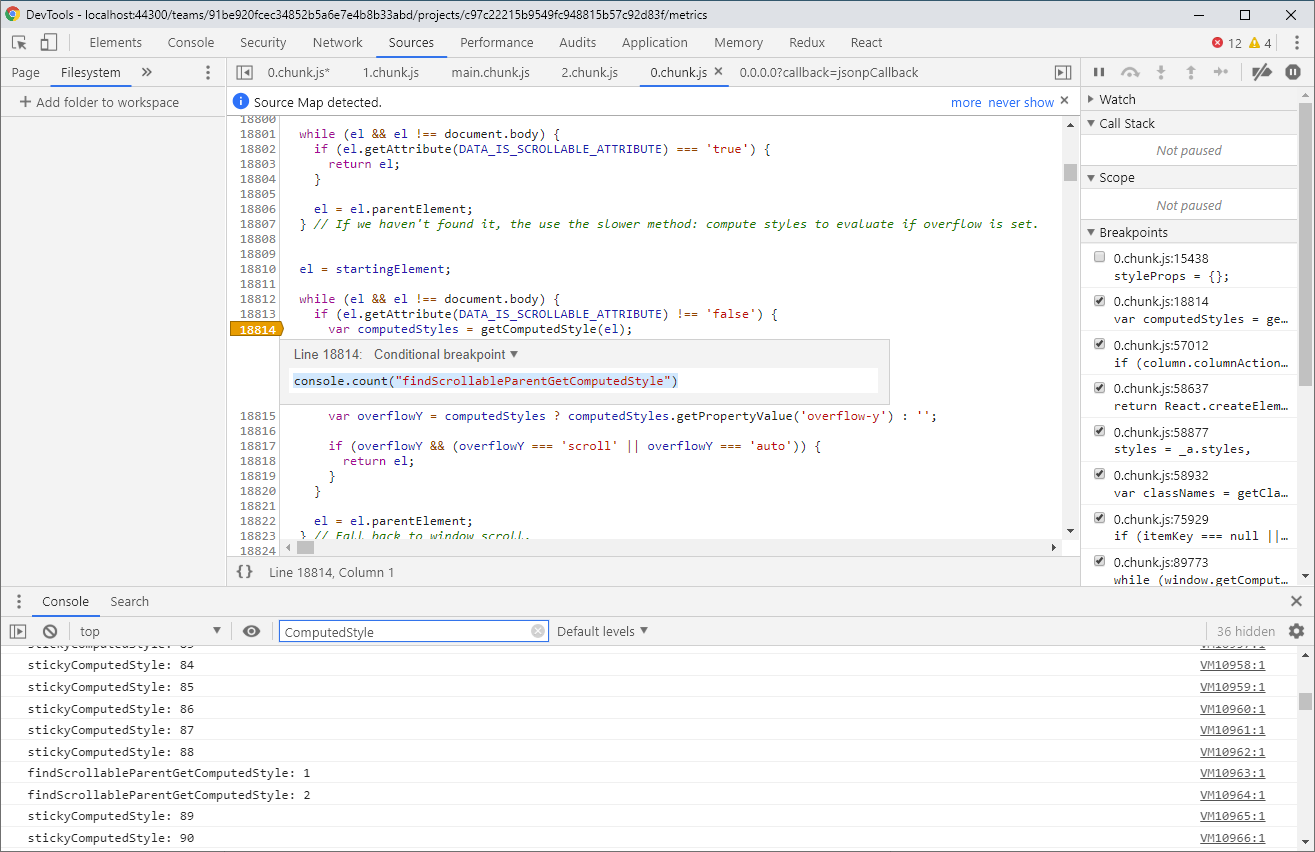The height and width of the screenshot is (852, 1315).
Task: Step over the next function call
Action: tap(1130, 72)
